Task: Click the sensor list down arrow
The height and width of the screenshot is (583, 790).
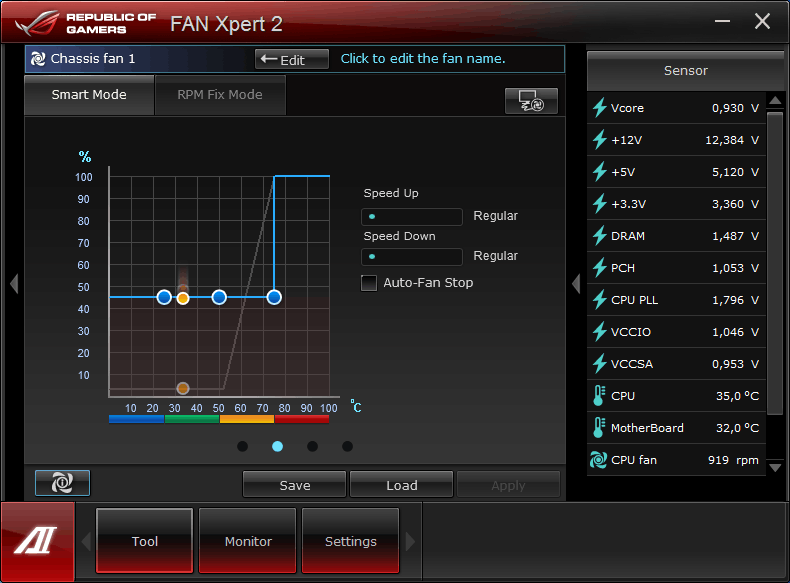Action: [x=775, y=468]
